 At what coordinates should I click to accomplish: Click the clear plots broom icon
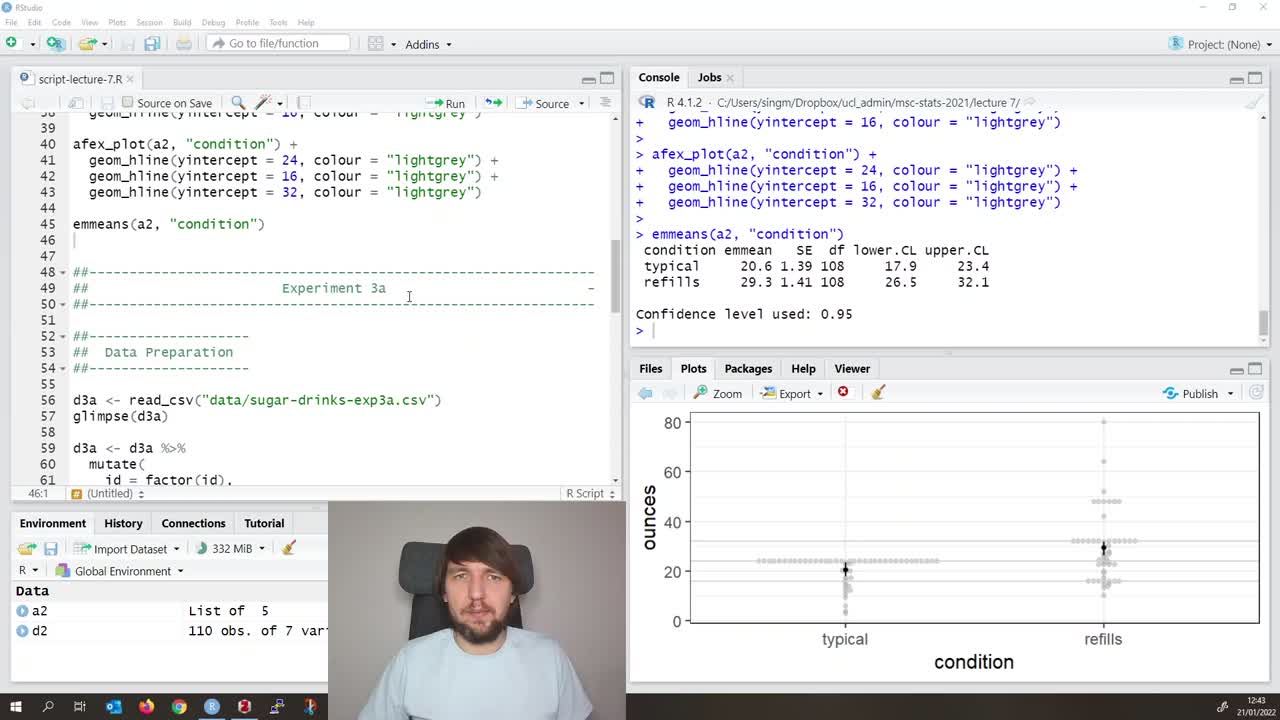(878, 393)
